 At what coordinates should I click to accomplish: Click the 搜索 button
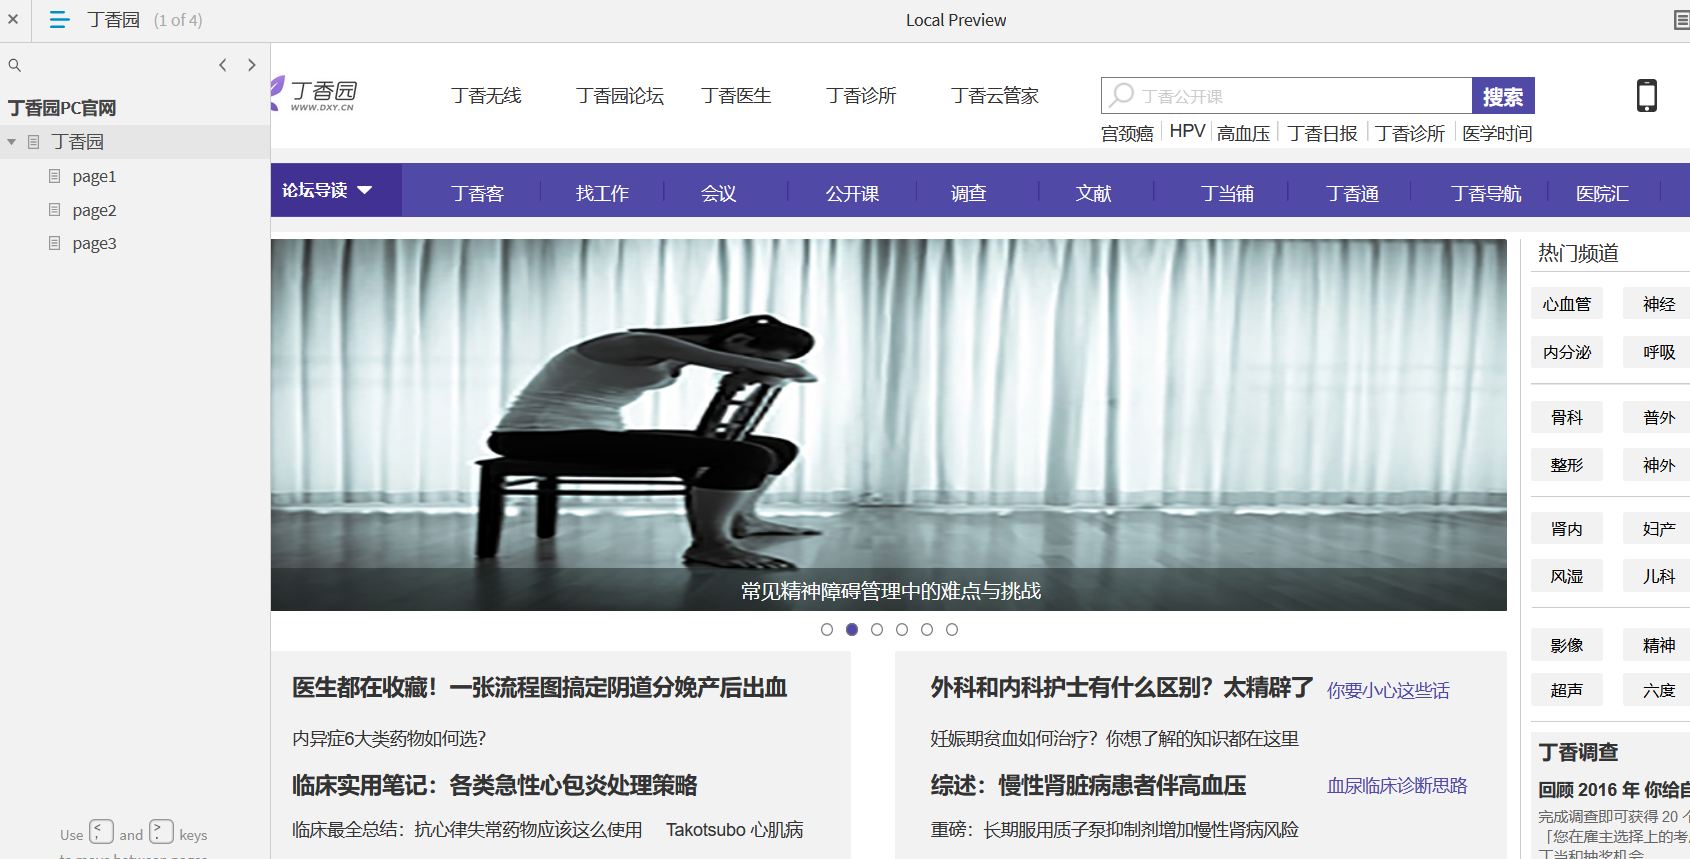1503,95
